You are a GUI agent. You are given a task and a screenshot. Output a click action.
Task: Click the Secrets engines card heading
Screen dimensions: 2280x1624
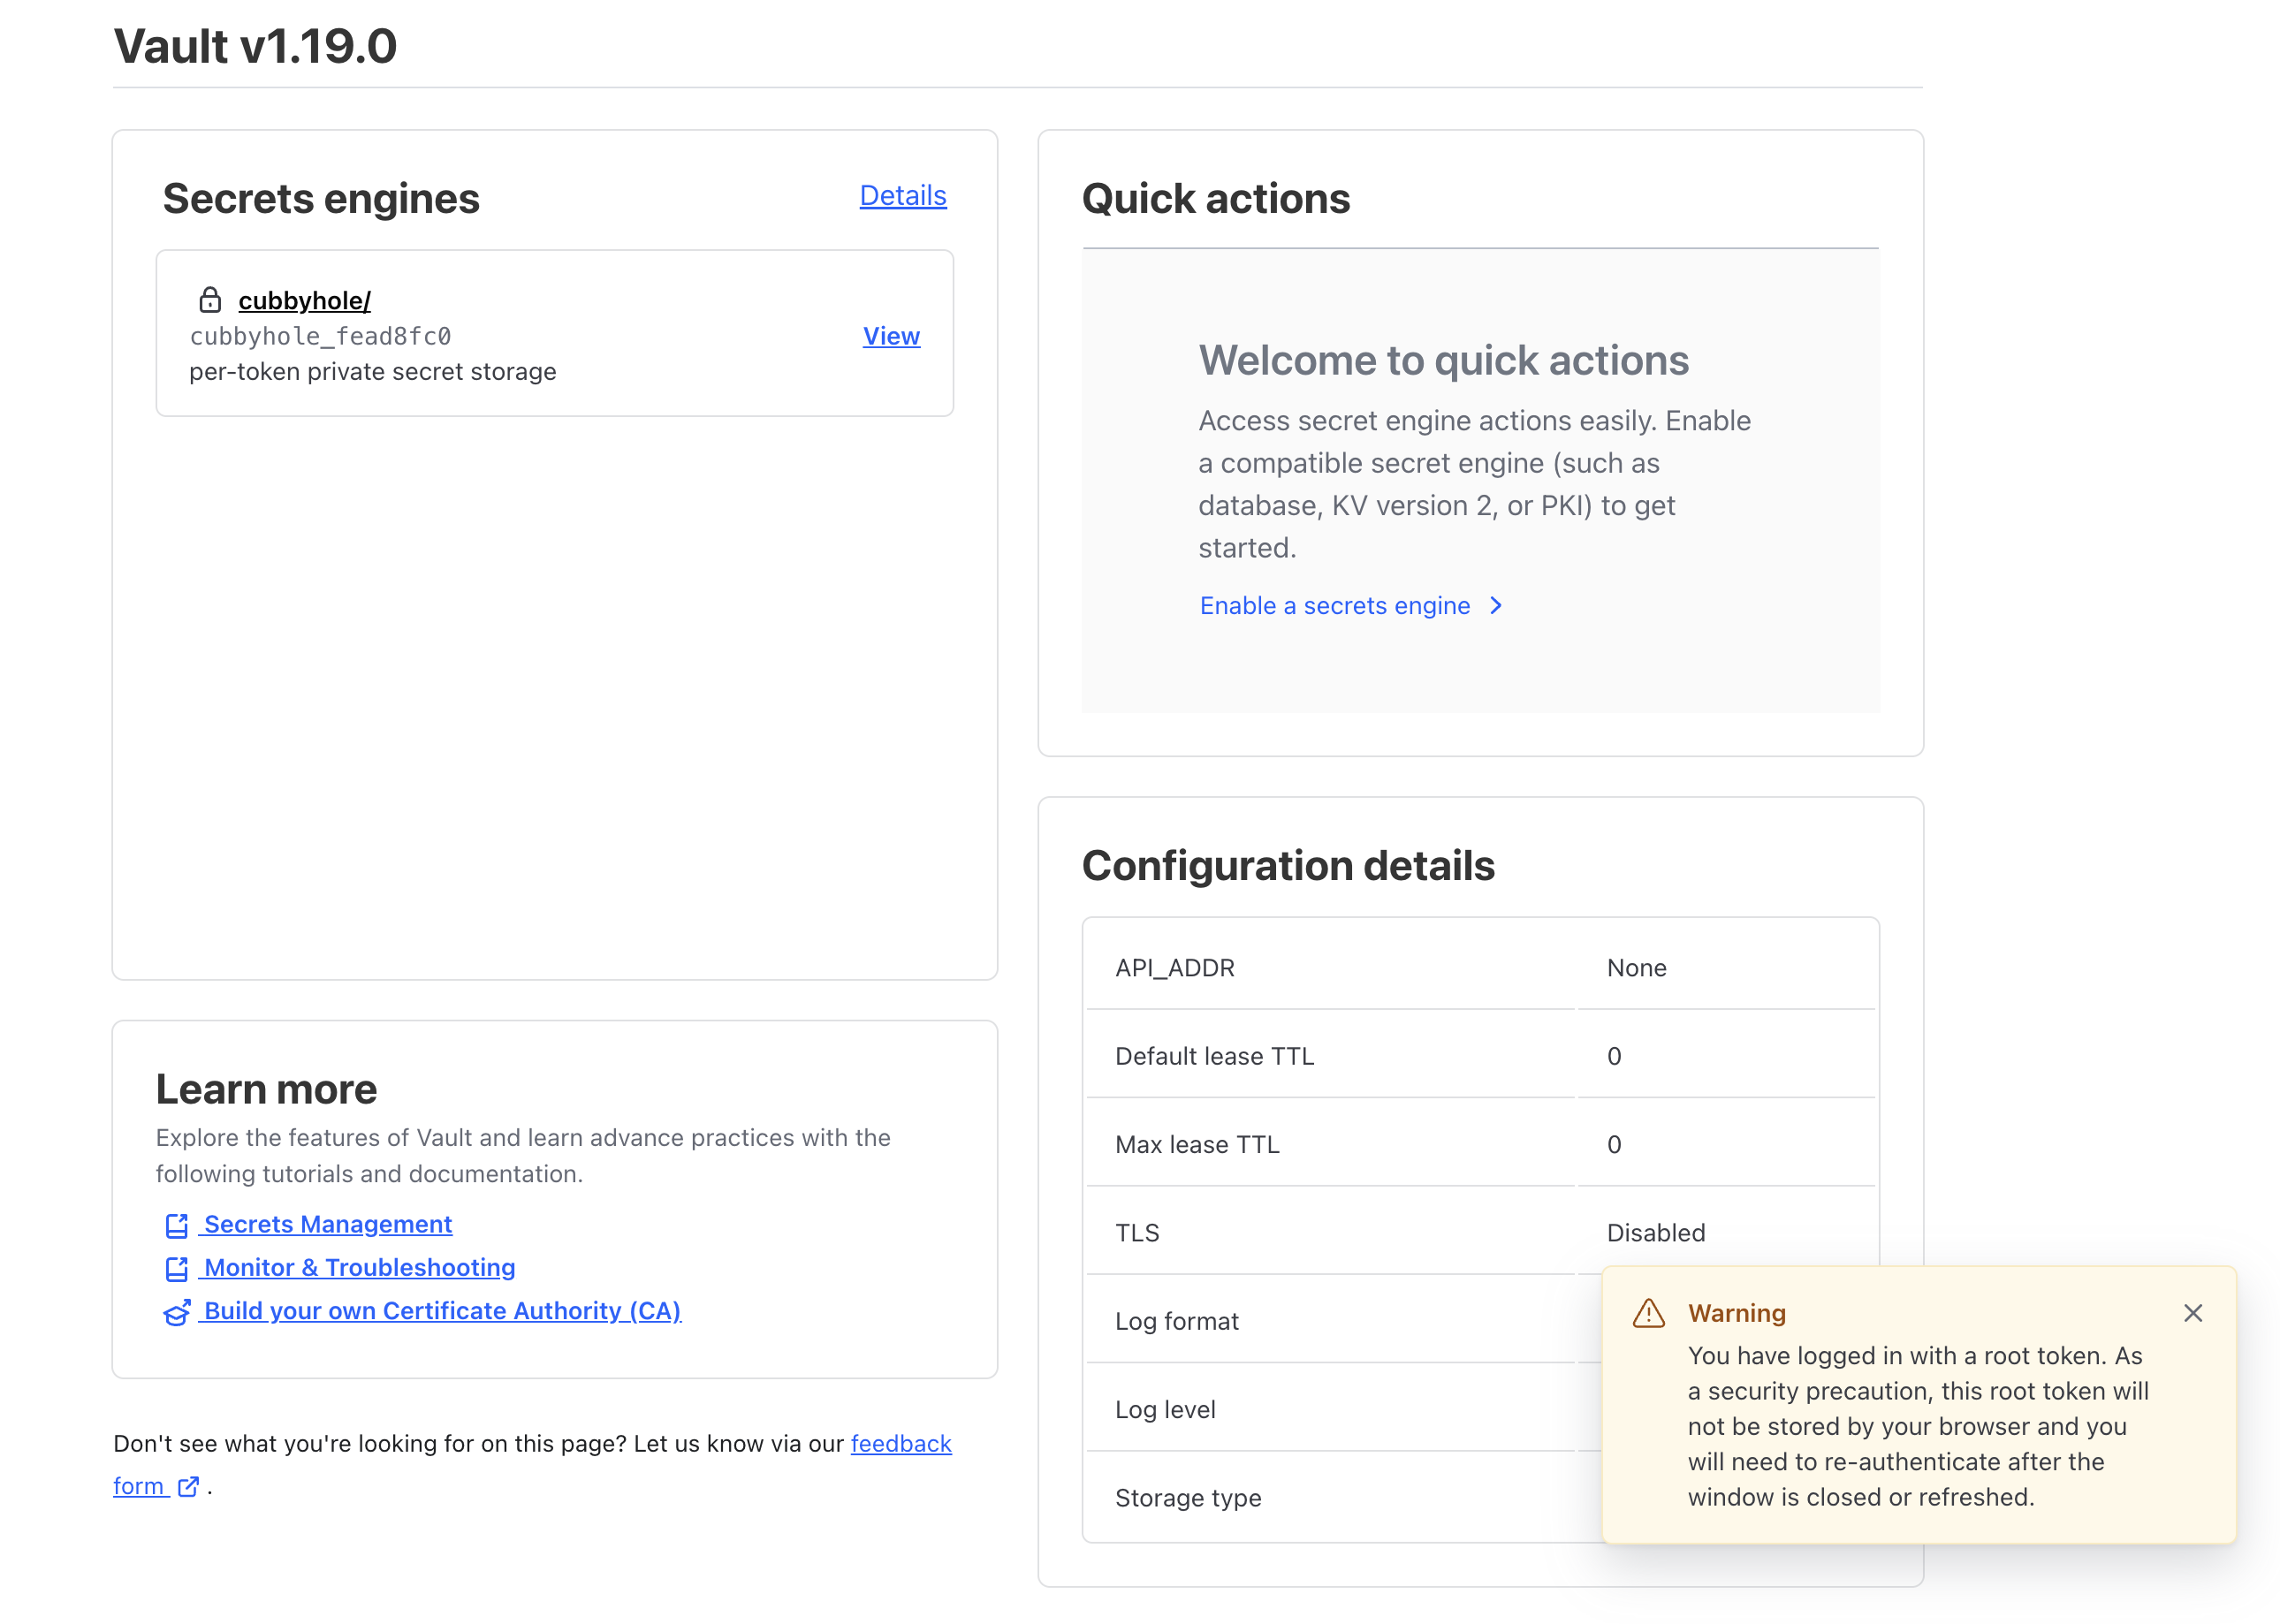[x=321, y=198]
